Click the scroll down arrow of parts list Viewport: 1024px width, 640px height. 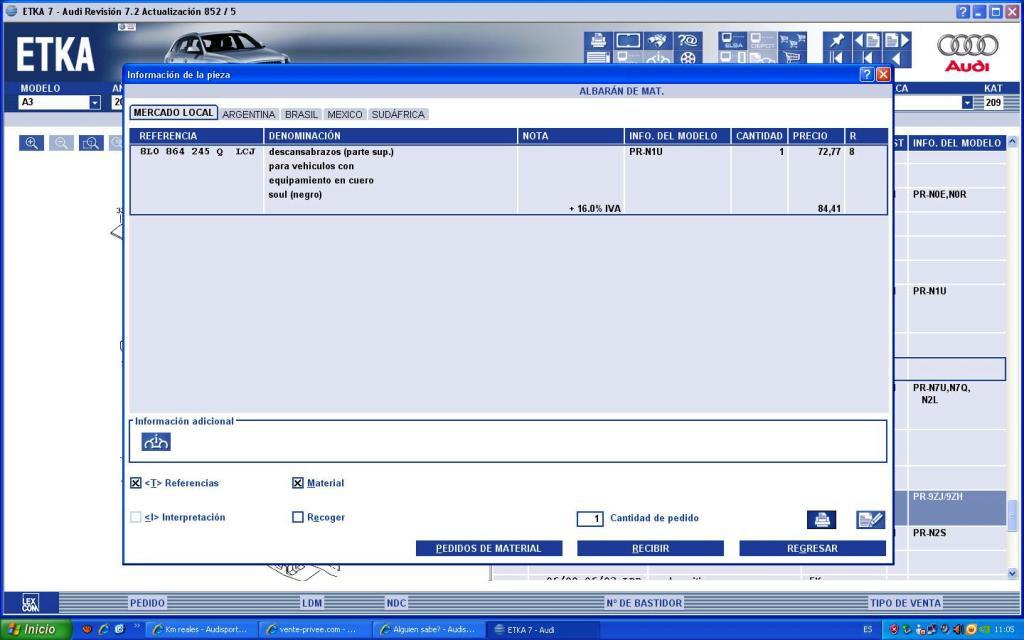(1012, 573)
